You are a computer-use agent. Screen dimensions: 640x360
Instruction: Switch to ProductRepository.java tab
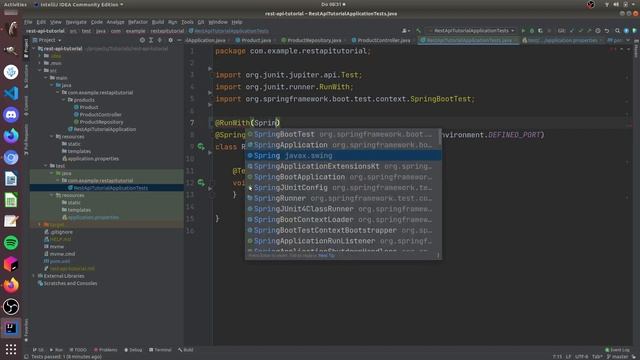coord(311,40)
